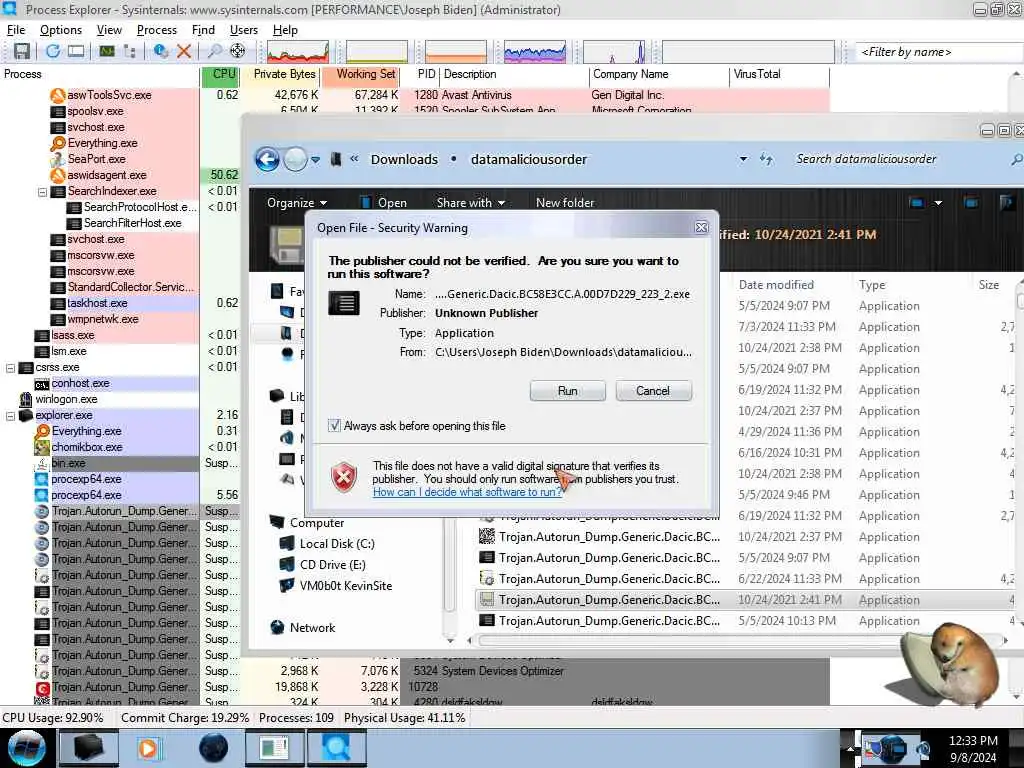The image size is (1024, 768).
Task: Click the dark globe taskbar icon
Action: [213, 748]
